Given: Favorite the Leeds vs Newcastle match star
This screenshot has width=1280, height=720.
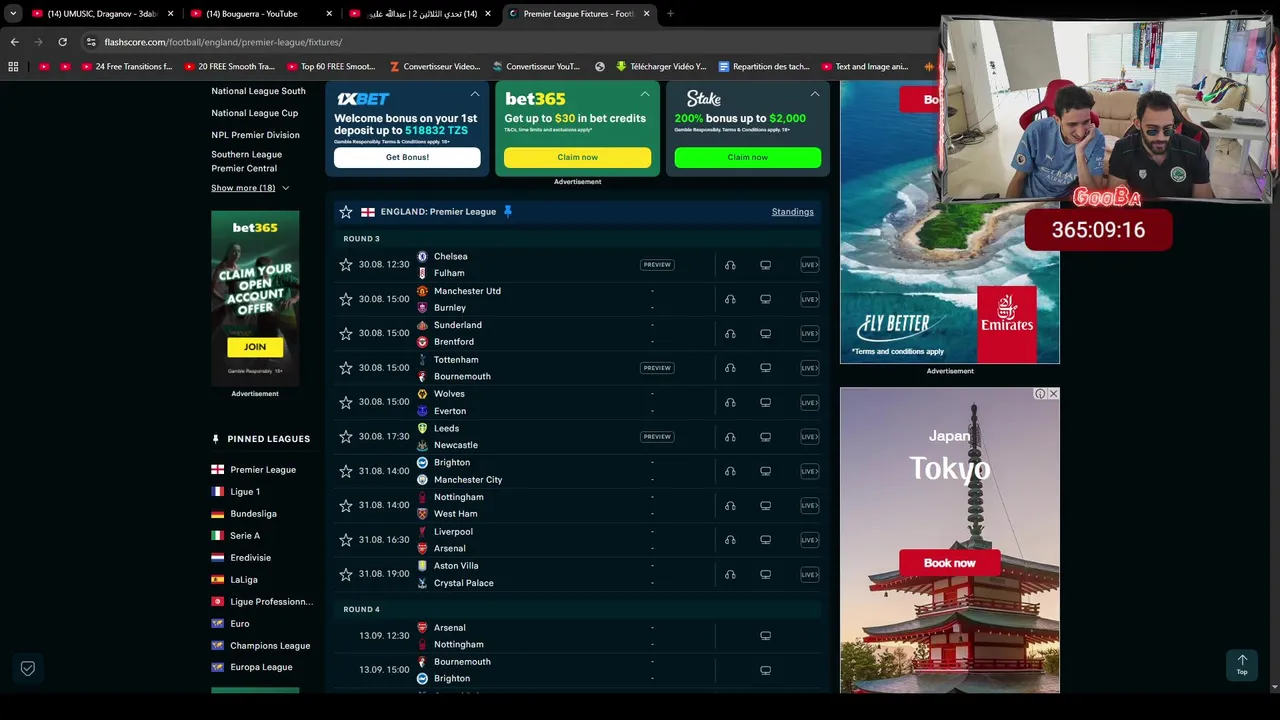Looking at the screenshot, I should coord(346,437).
